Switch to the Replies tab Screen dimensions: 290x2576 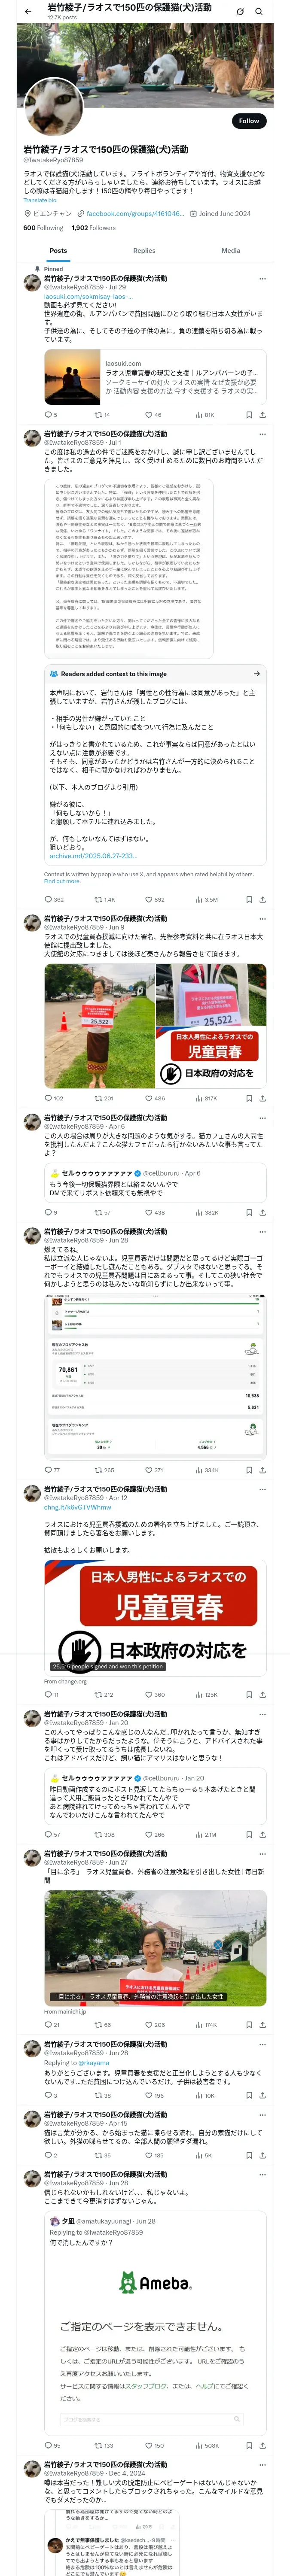tap(144, 251)
